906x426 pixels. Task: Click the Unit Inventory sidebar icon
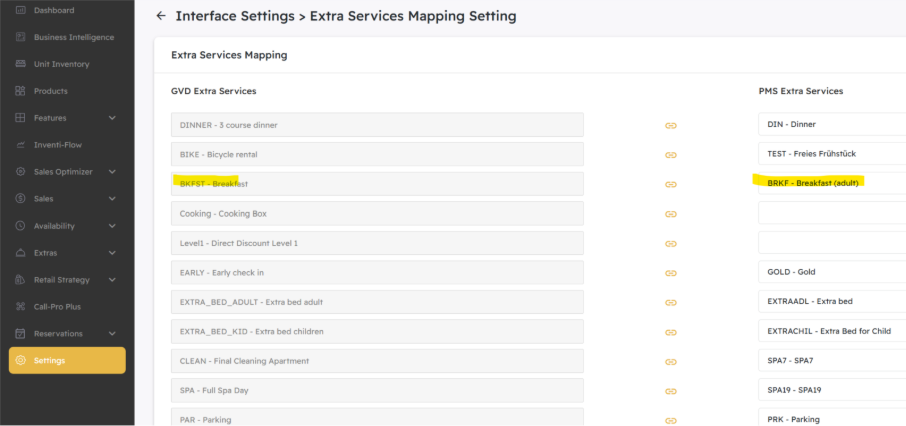[x=20, y=64]
